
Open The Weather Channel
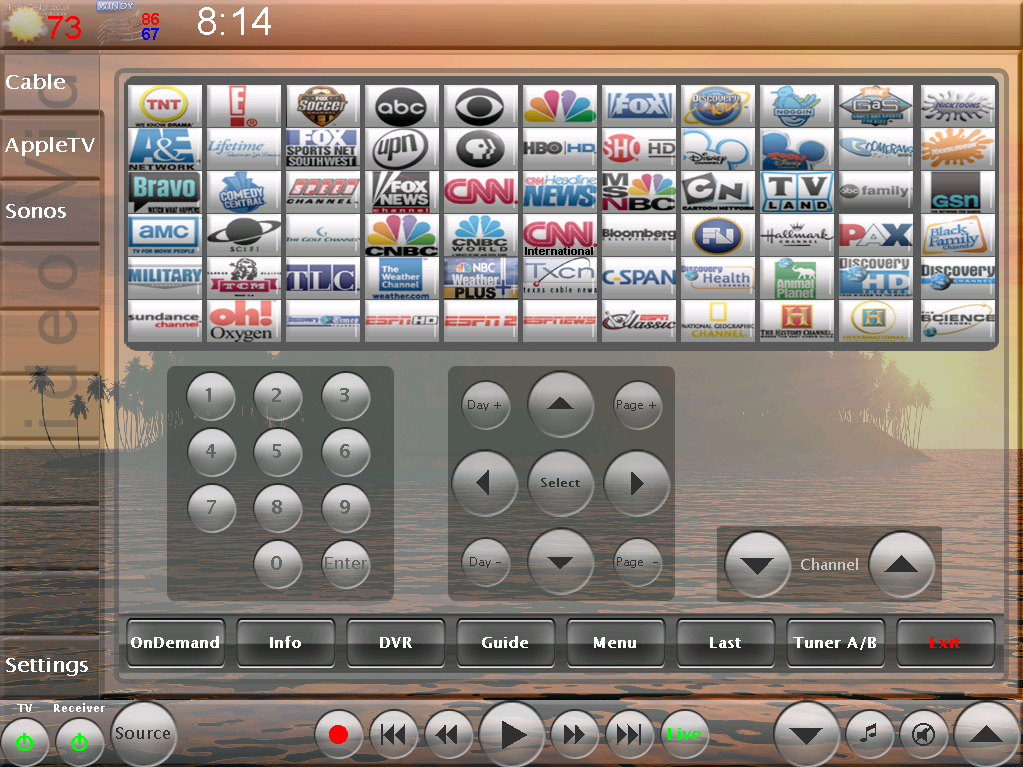point(401,278)
